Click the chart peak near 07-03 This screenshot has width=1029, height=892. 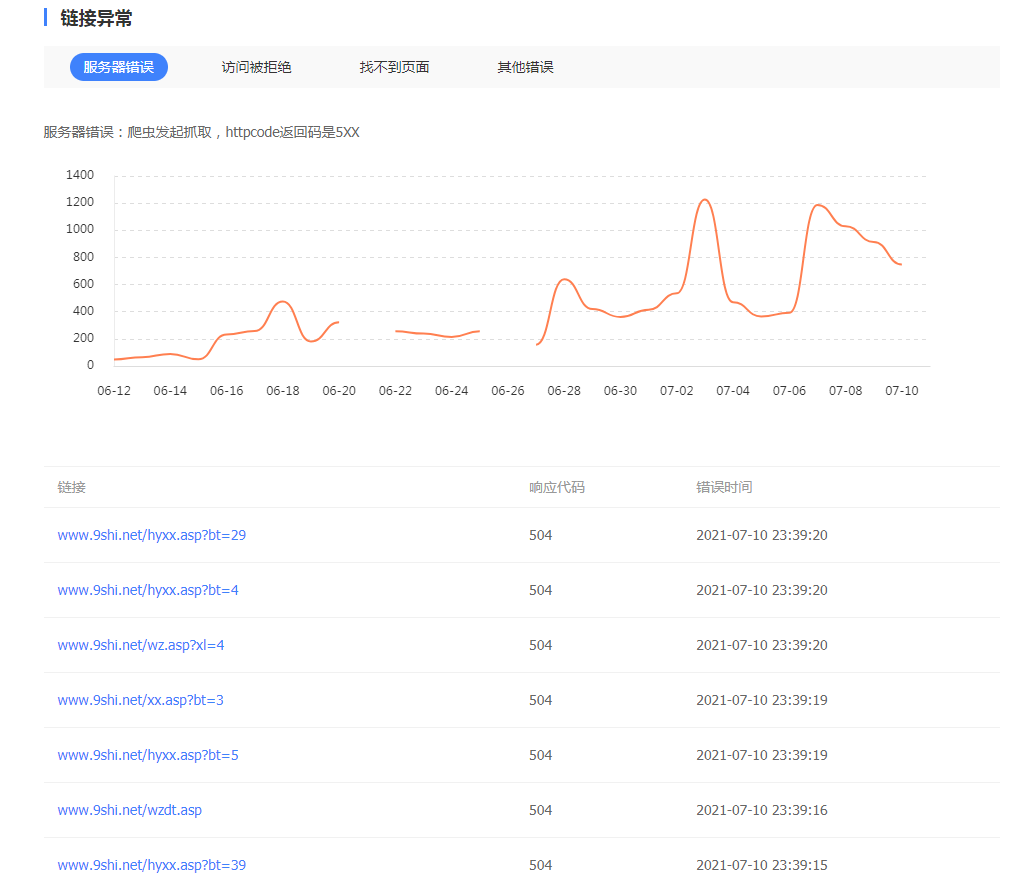point(705,200)
